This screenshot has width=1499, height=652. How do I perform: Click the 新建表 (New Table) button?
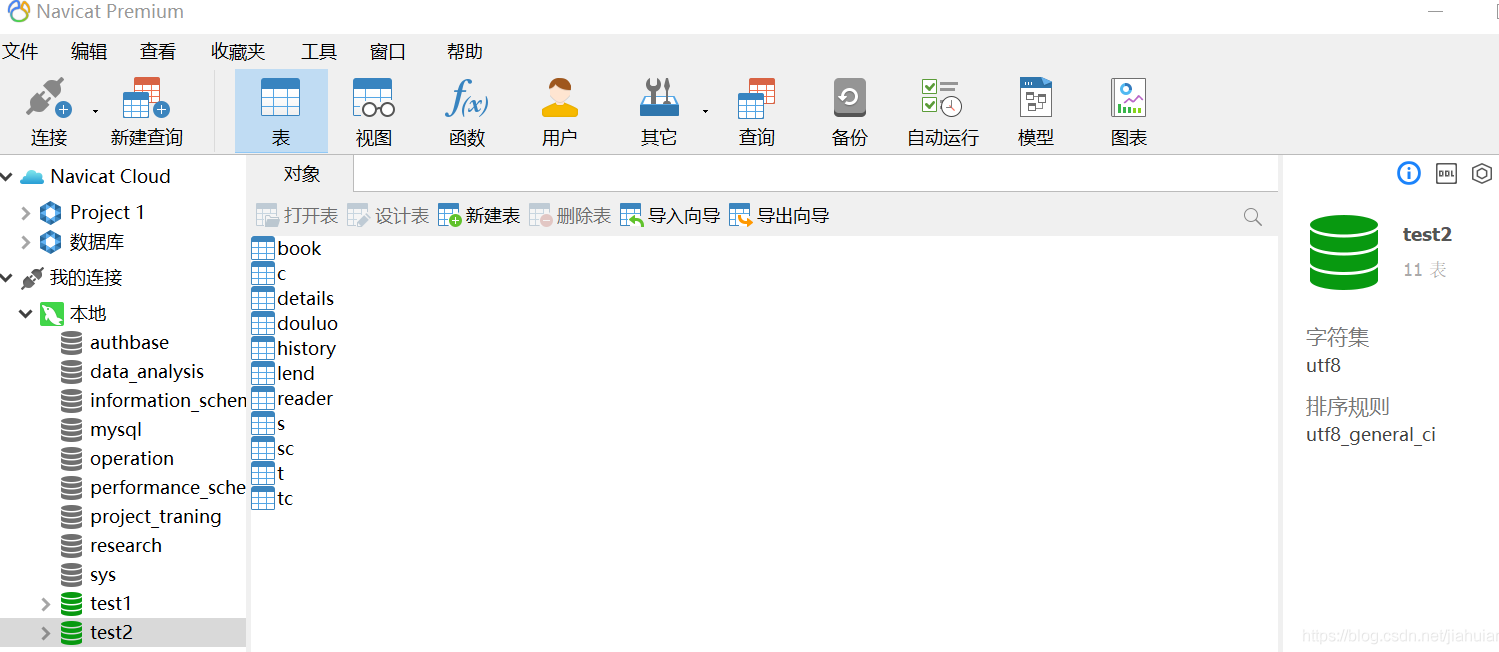(479, 214)
